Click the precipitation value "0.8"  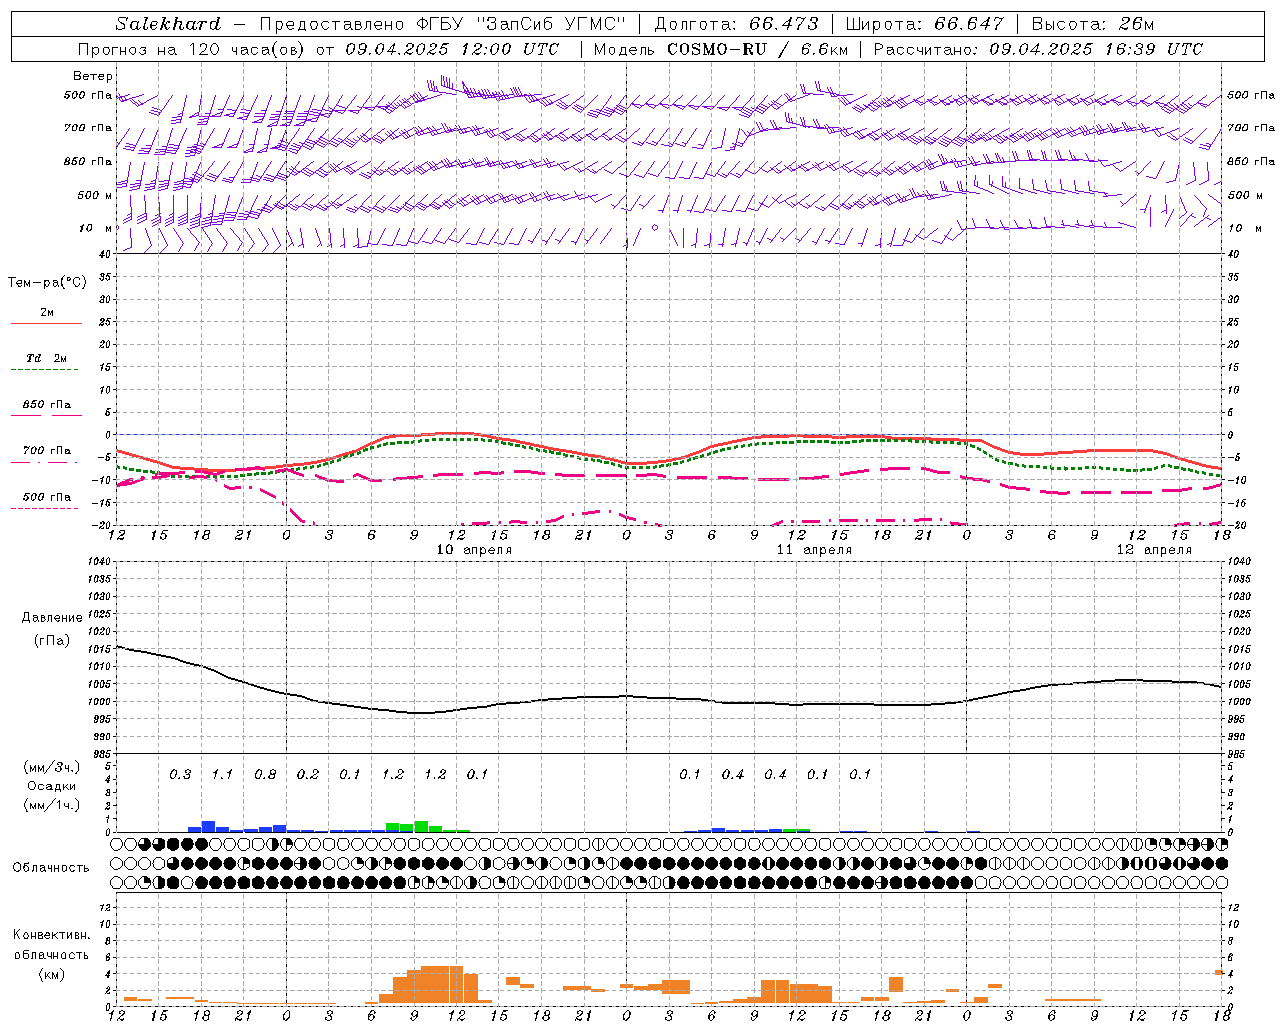[265, 775]
